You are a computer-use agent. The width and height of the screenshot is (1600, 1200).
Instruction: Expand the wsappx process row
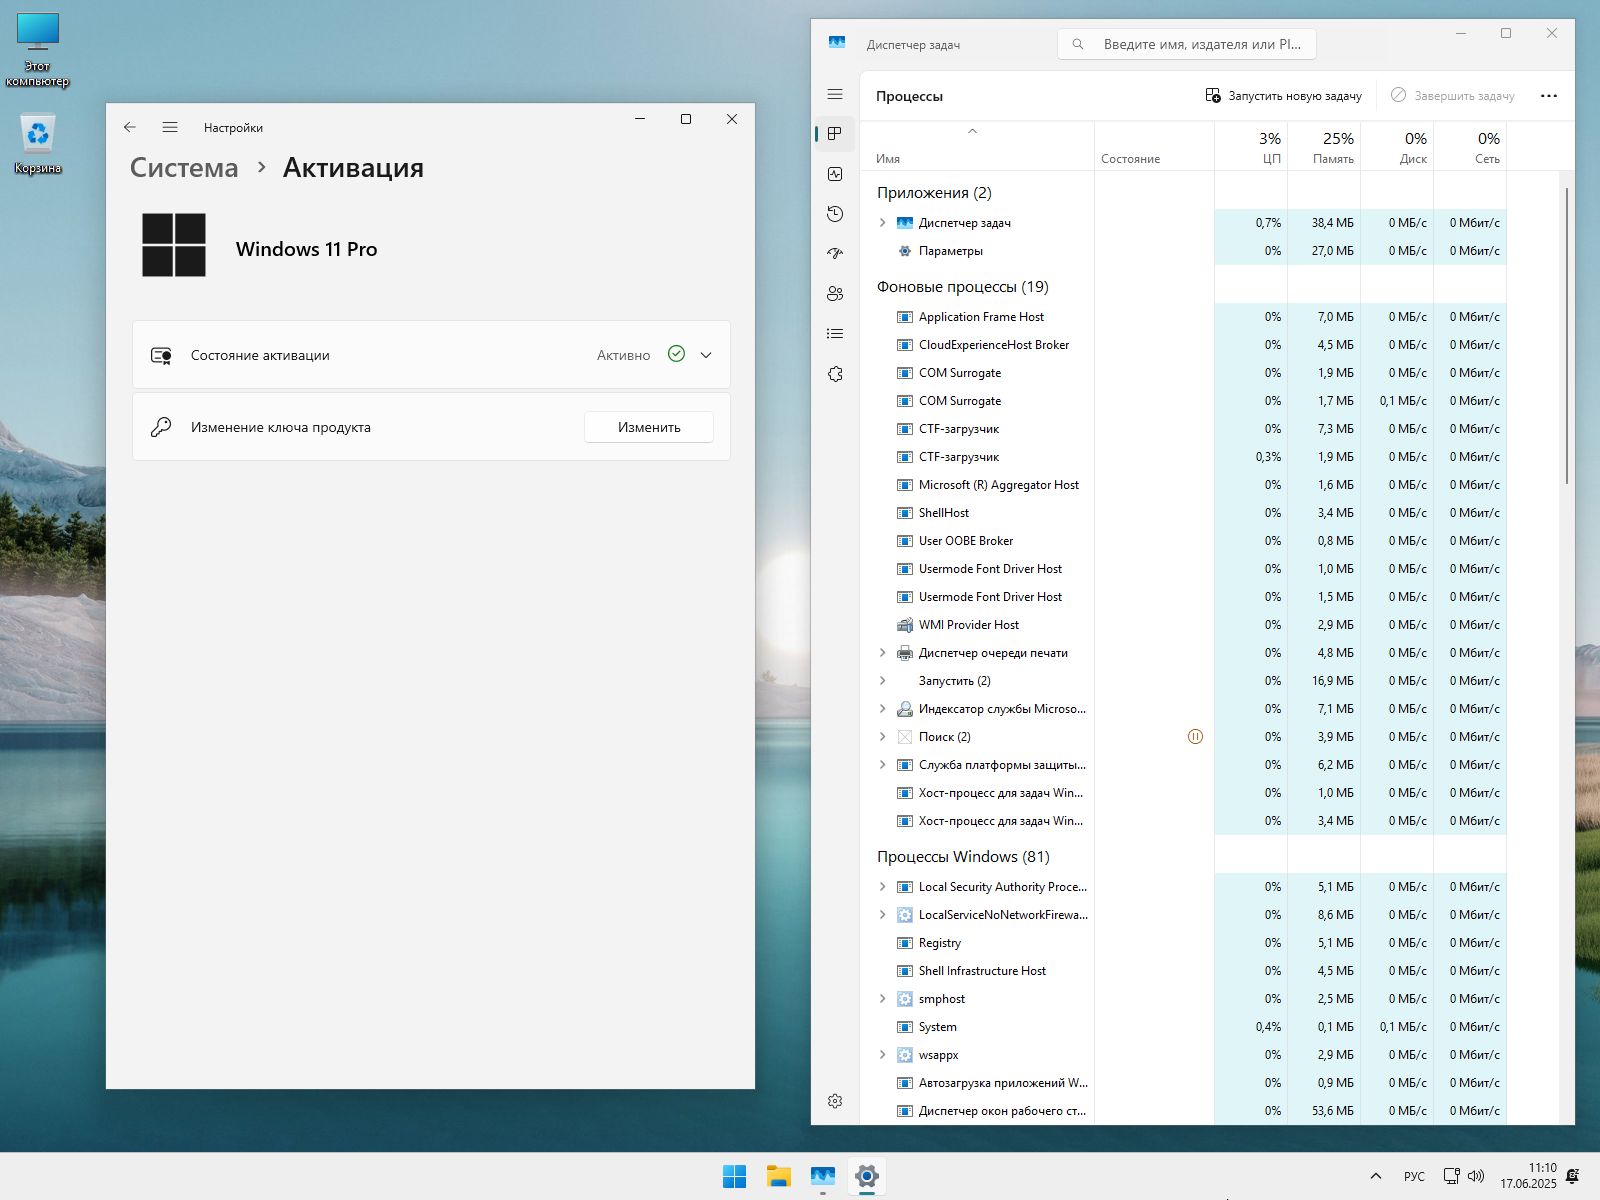pyautogui.click(x=882, y=1055)
